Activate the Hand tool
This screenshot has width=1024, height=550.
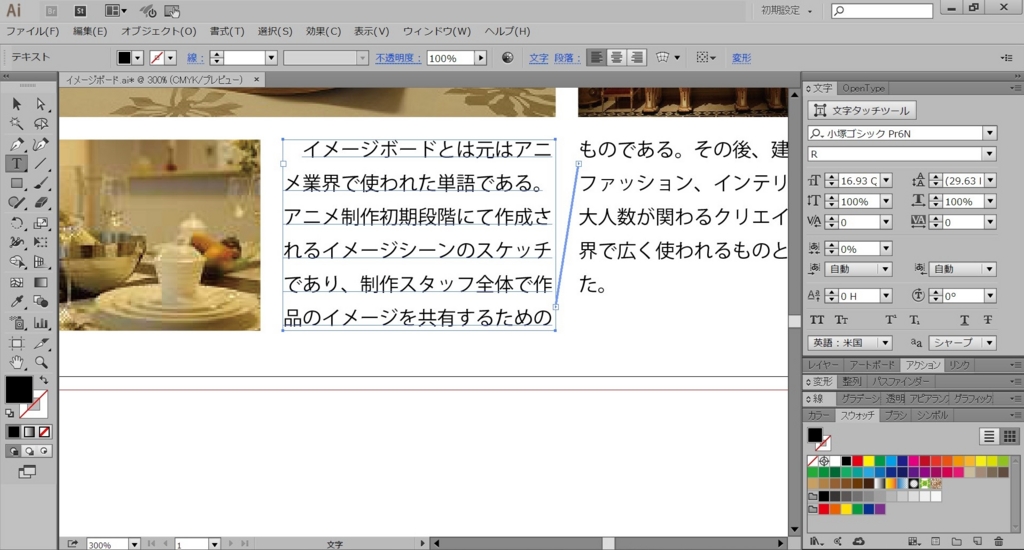[x=17, y=361]
